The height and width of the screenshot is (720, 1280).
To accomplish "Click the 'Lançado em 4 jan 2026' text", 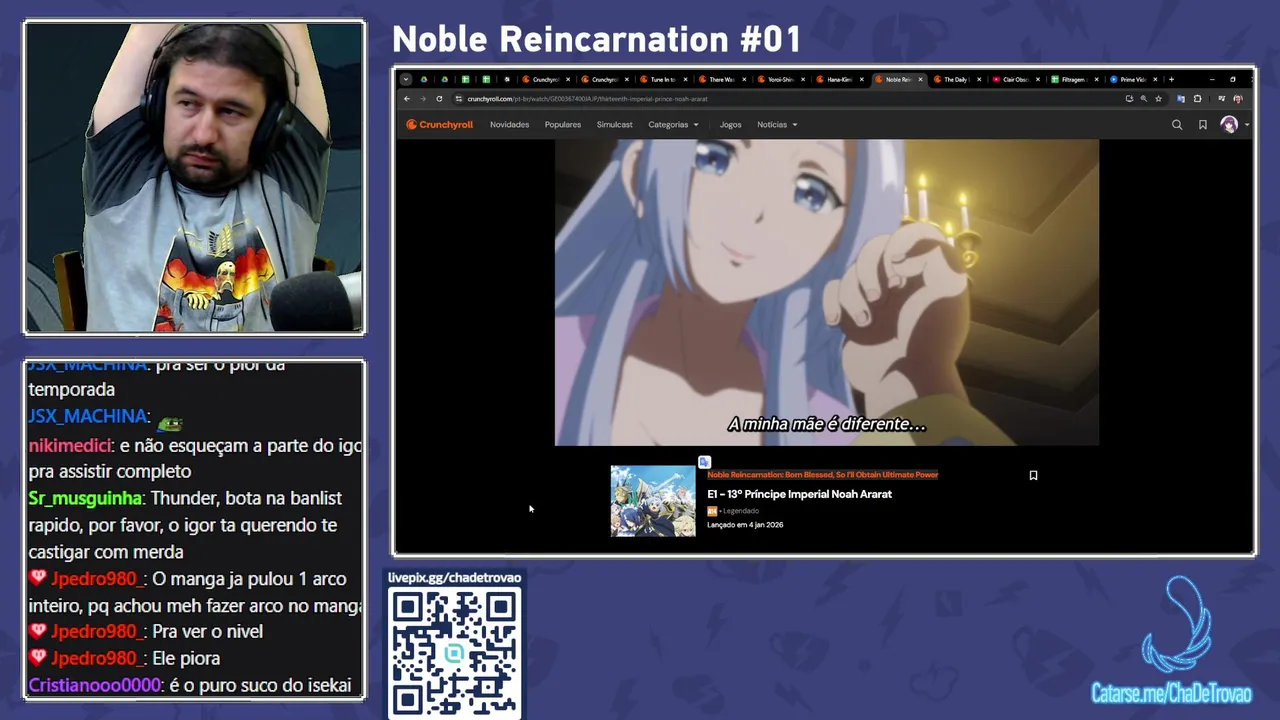I will pos(745,525).
